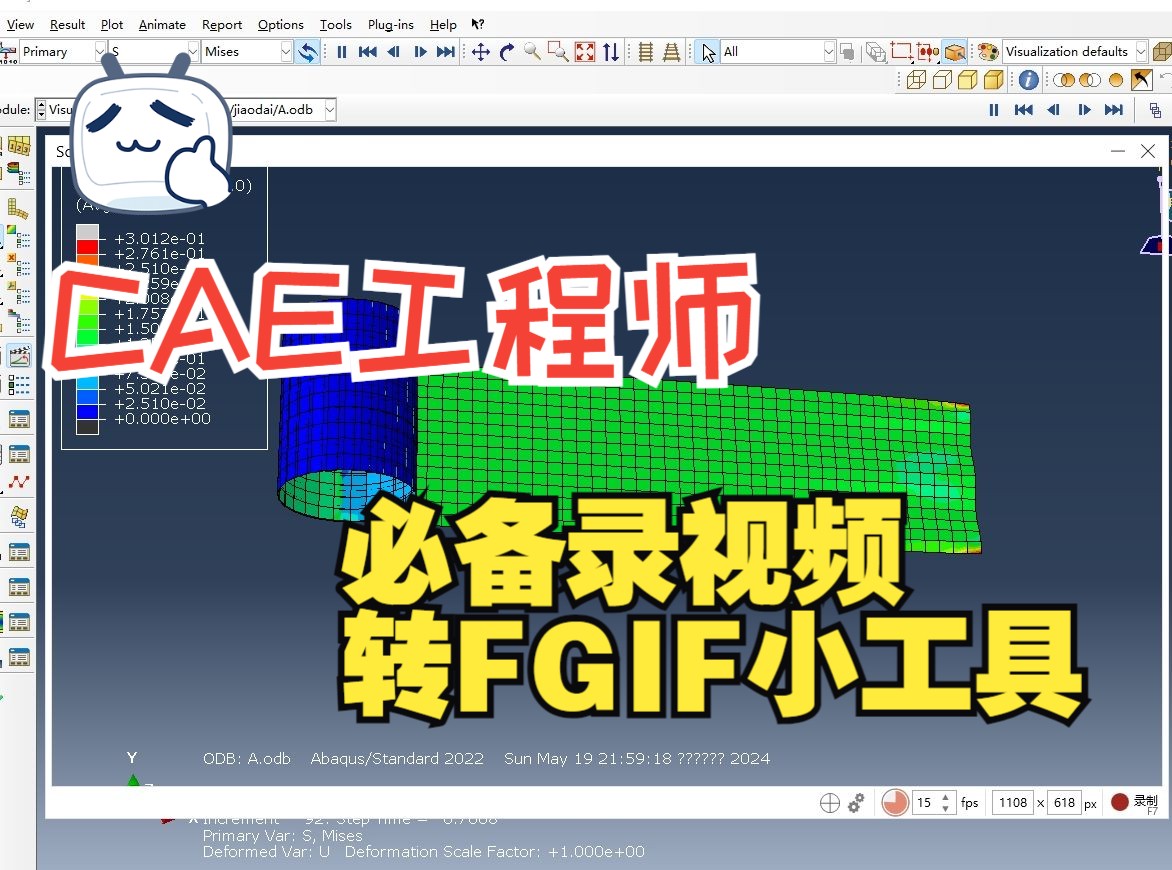
Task: Click the blue Query information icon
Action: tap(1028, 79)
